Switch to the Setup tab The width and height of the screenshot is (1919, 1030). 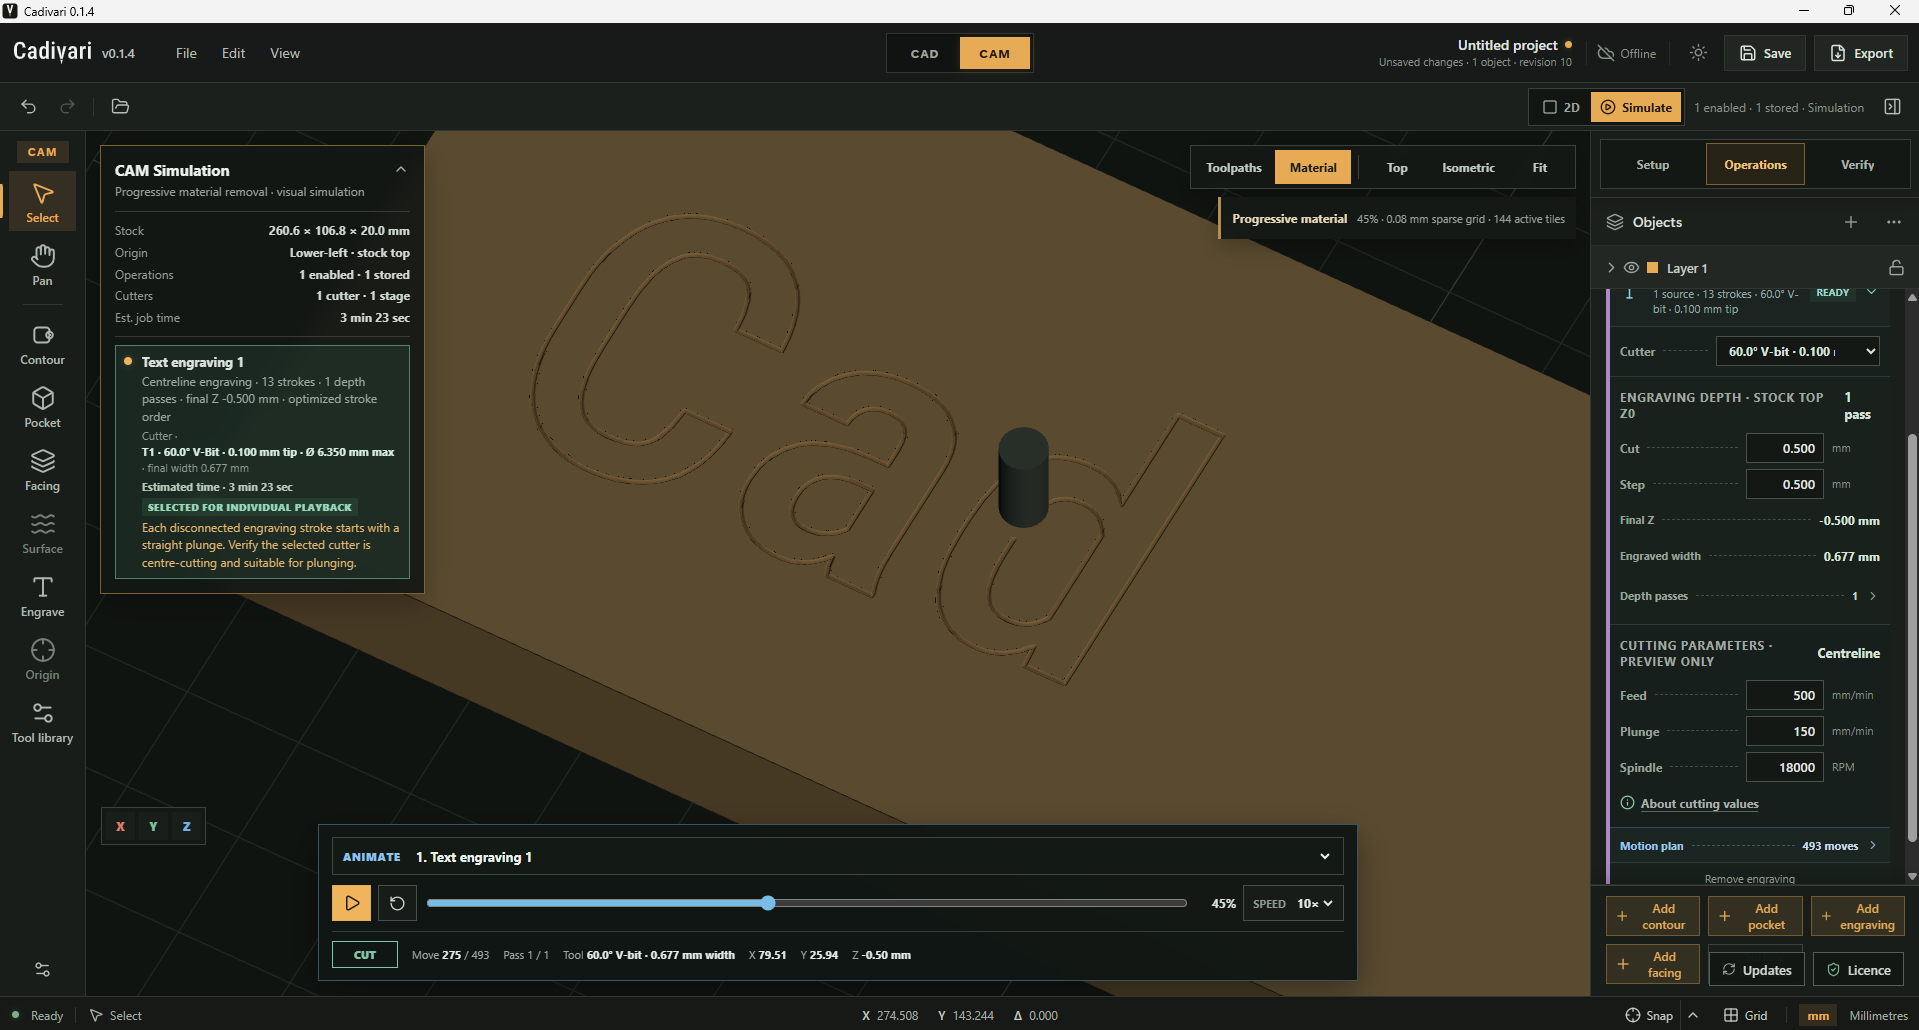point(1652,165)
